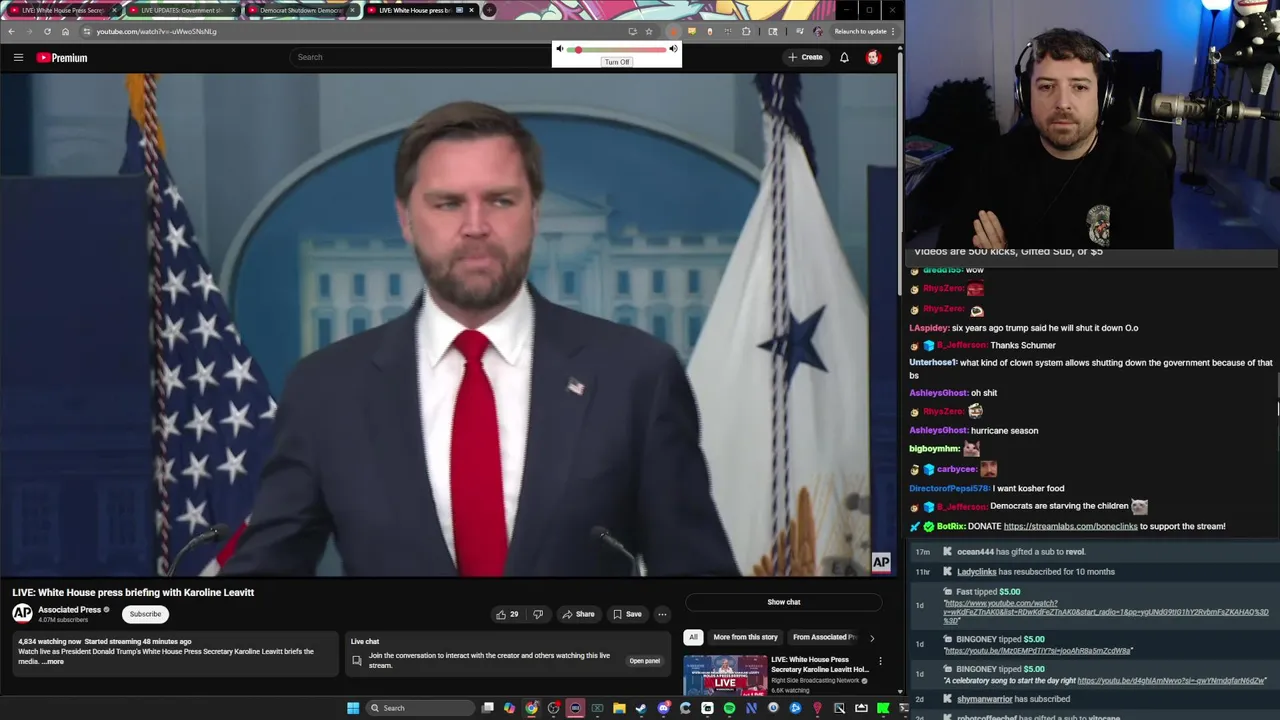Open a new browser tab
The height and width of the screenshot is (720, 1280).
[x=489, y=10]
